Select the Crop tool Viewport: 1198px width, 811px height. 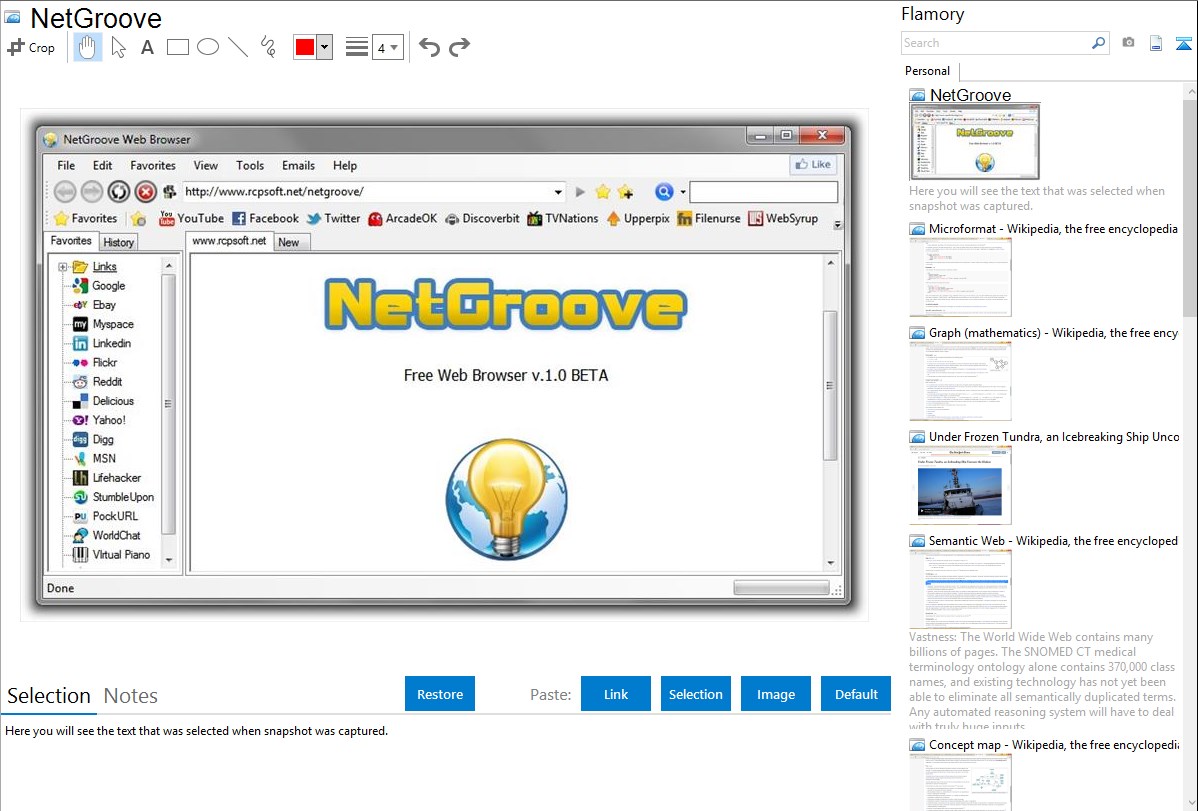(x=31, y=47)
